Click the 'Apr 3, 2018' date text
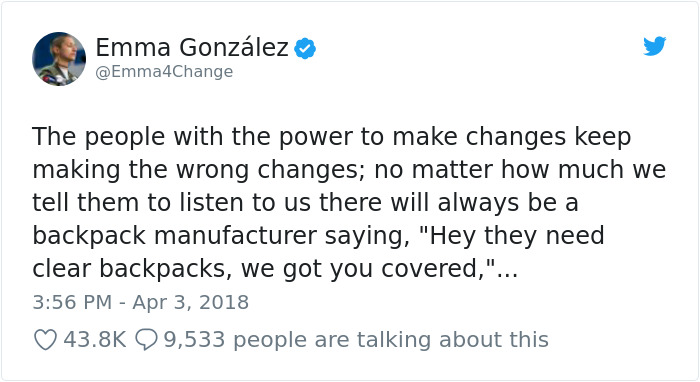This screenshot has height=382, width=700. (191, 303)
